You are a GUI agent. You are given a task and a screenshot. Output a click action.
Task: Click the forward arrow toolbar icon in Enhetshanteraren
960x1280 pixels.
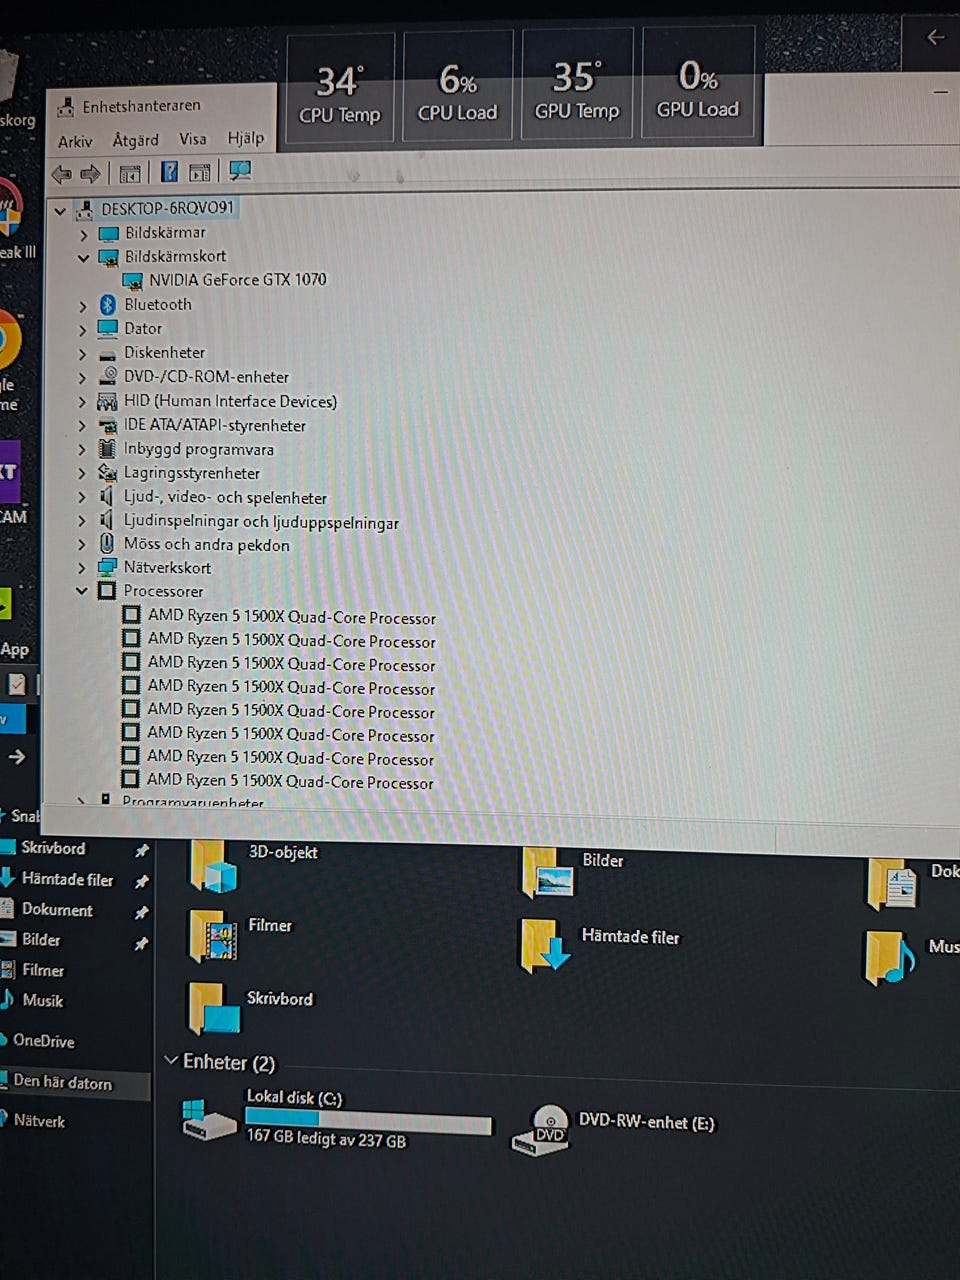pos(91,174)
